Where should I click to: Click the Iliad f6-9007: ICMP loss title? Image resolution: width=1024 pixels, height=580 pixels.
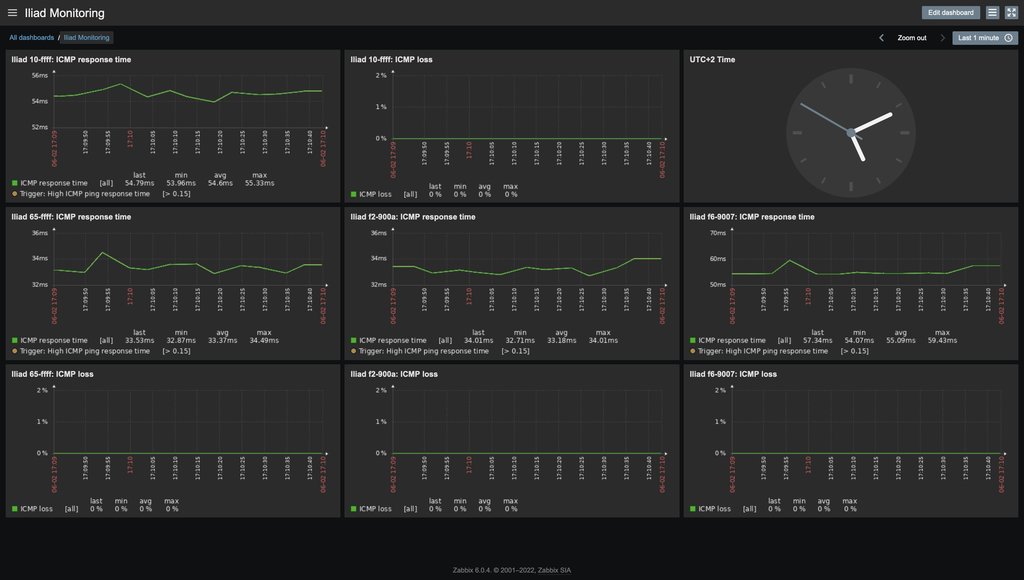pyautogui.click(x=733, y=374)
